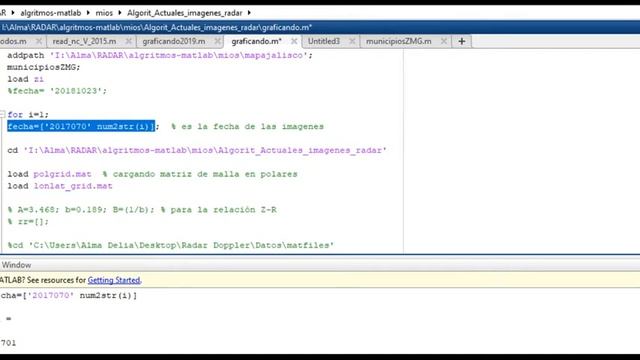Close the read_nc_V_2015.m tab

[128, 41]
